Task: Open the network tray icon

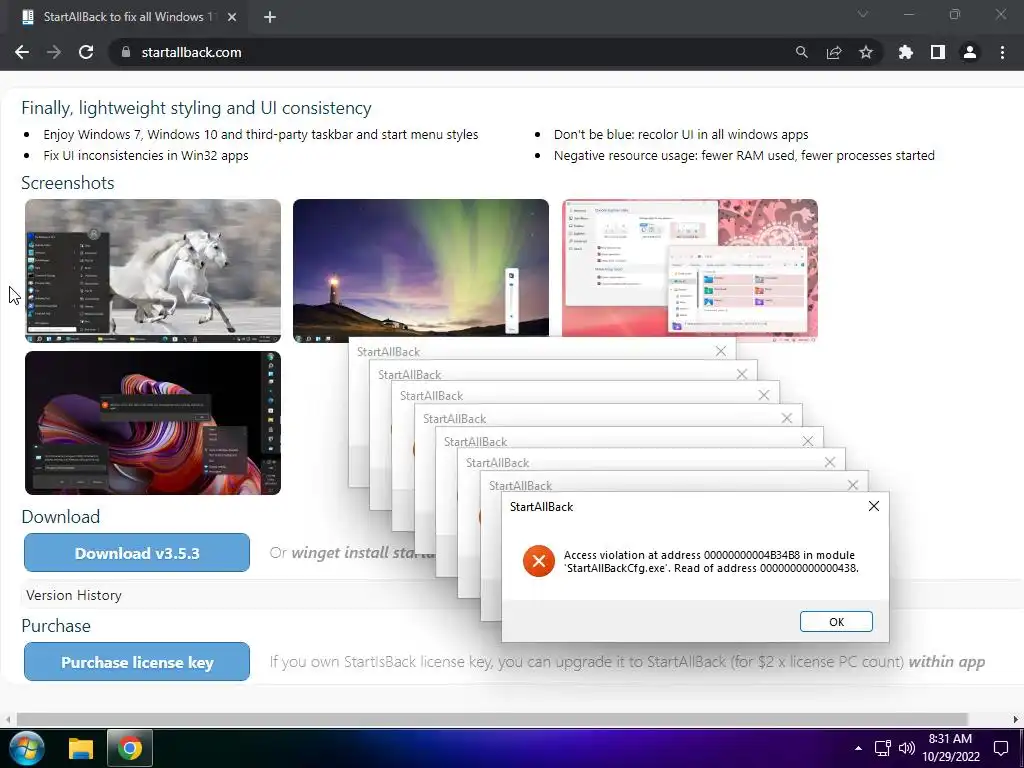Action: pos(883,748)
